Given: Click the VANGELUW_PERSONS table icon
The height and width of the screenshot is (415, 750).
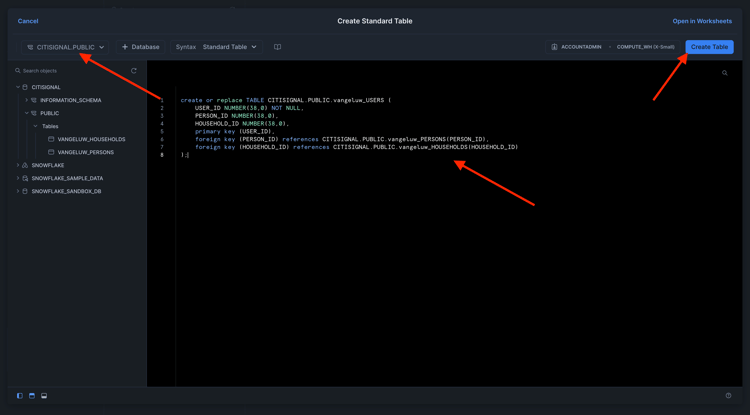Looking at the screenshot, I should [x=51, y=152].
